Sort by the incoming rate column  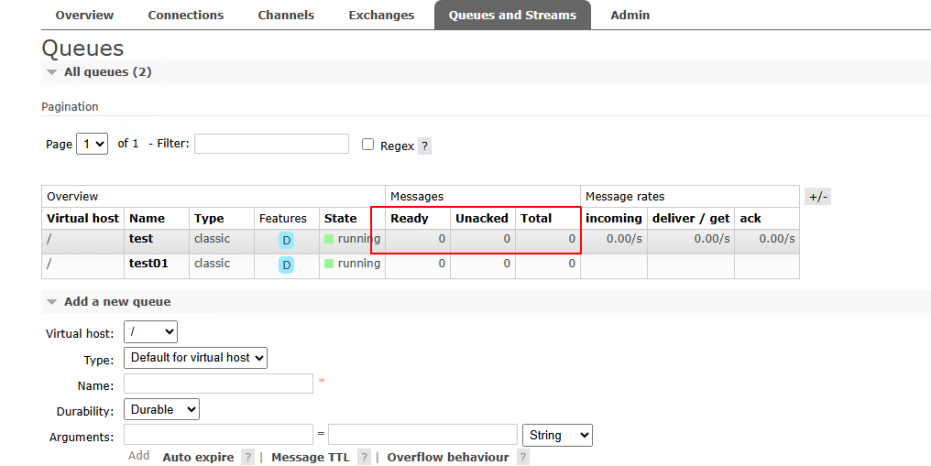coord(613,218)
